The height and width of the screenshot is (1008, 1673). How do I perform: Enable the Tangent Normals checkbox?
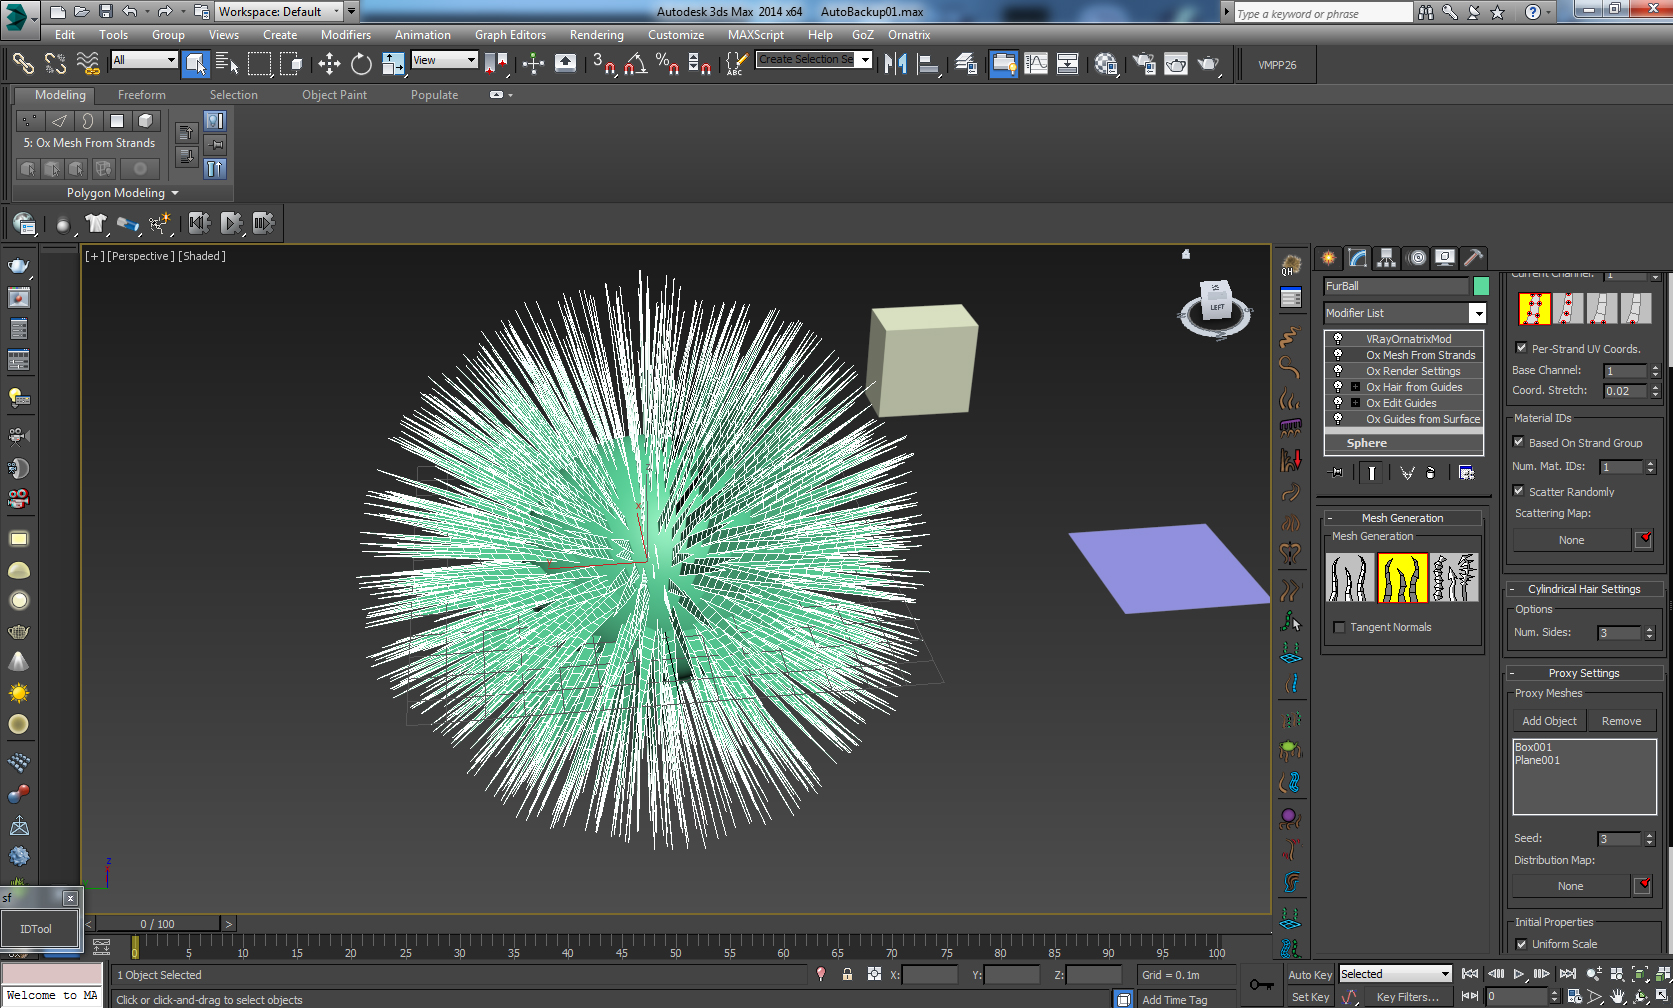click(1339, 628)
